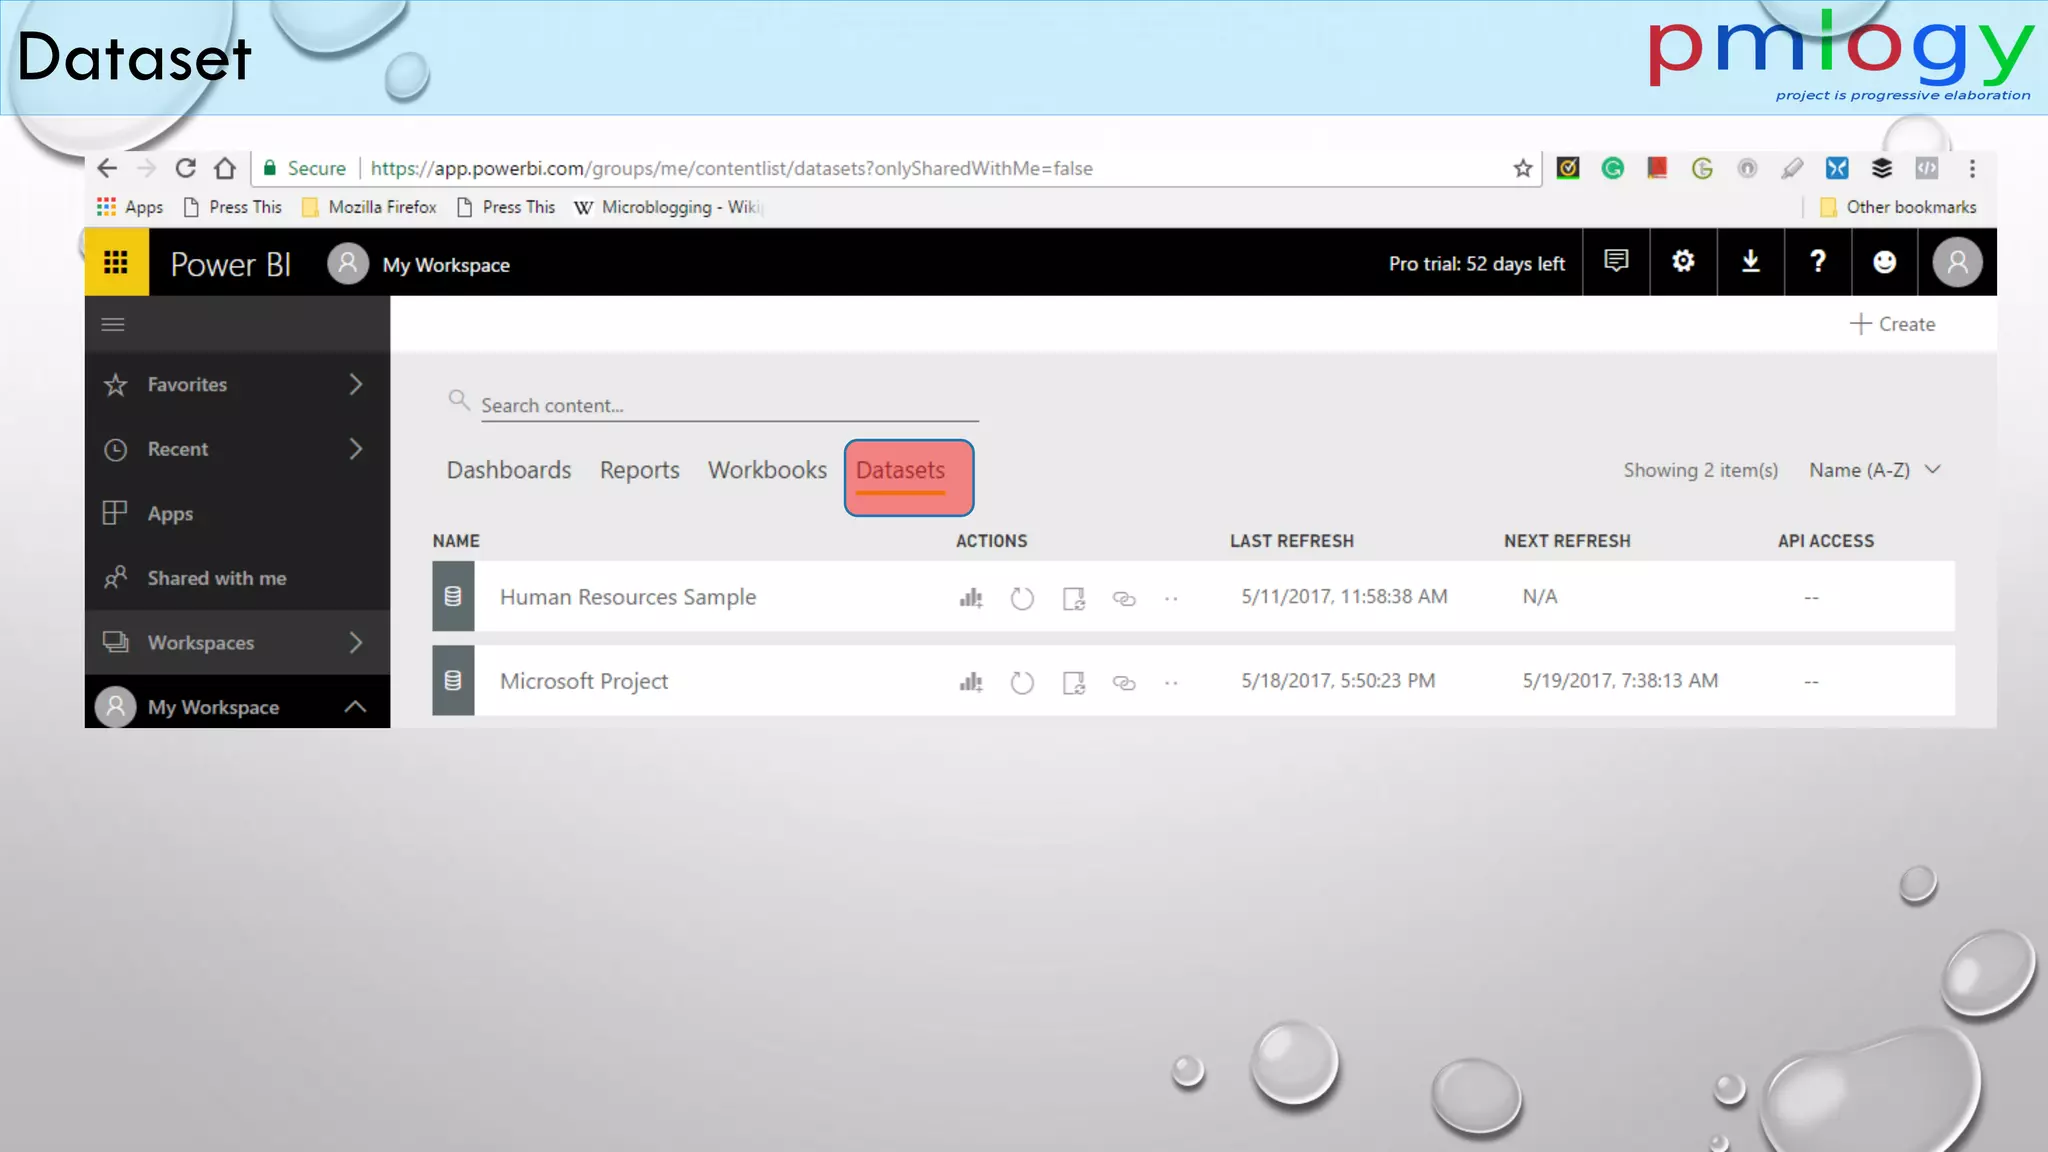Expand the Workspaces flyout chevron
This screenshot has height=1152, width=2048.
[356, 643]
